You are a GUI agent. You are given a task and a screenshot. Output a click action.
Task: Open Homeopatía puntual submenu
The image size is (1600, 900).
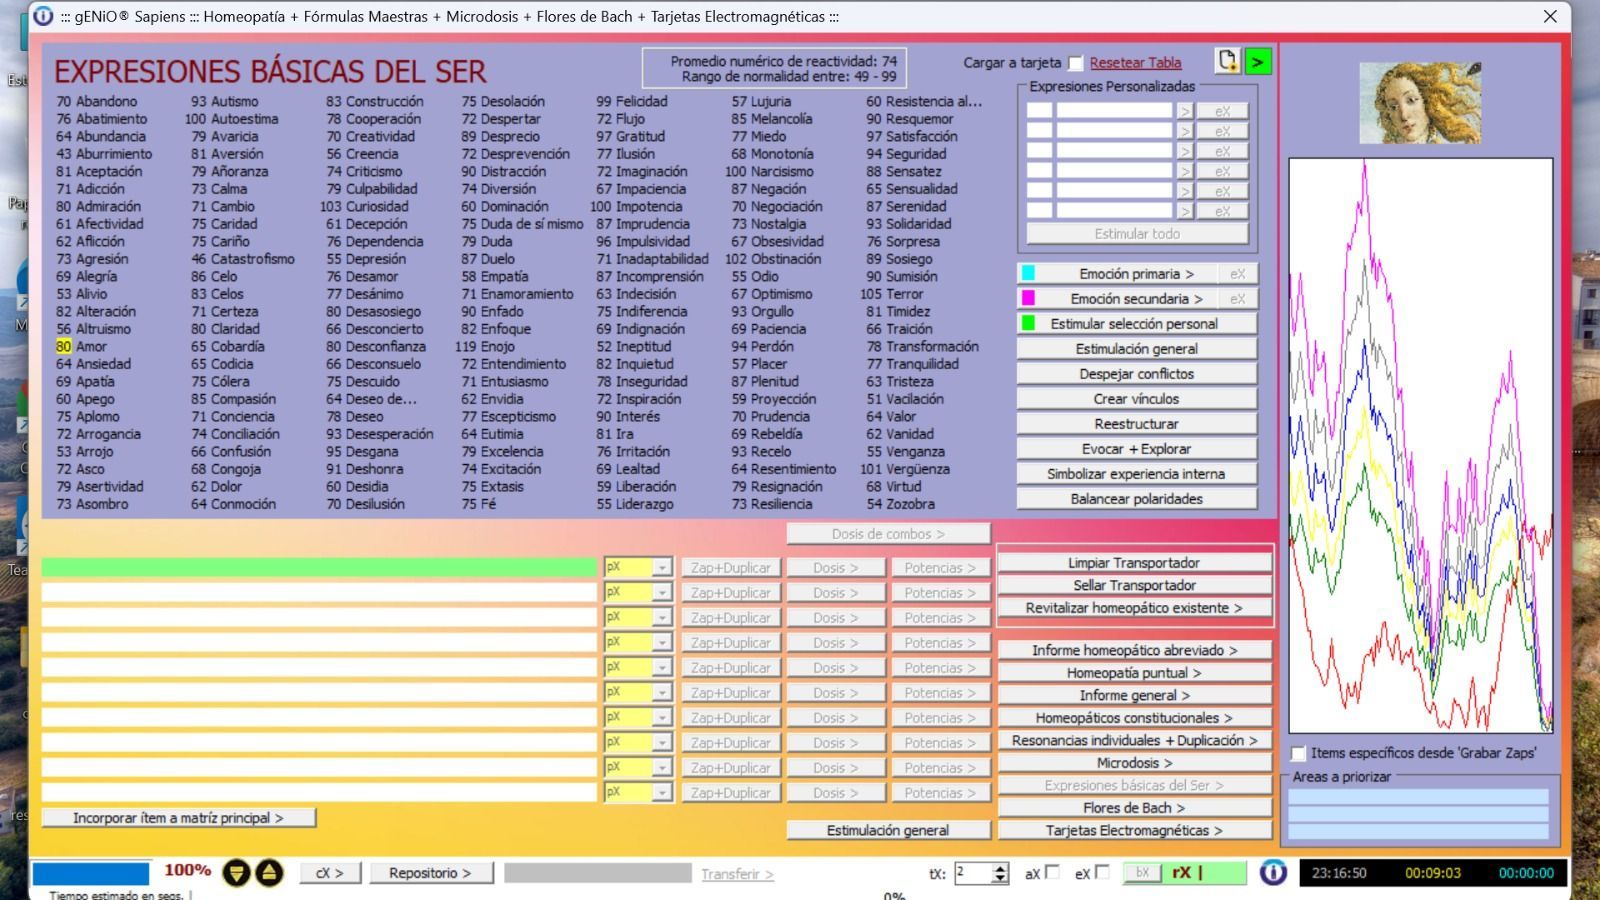coord(1134,673)
